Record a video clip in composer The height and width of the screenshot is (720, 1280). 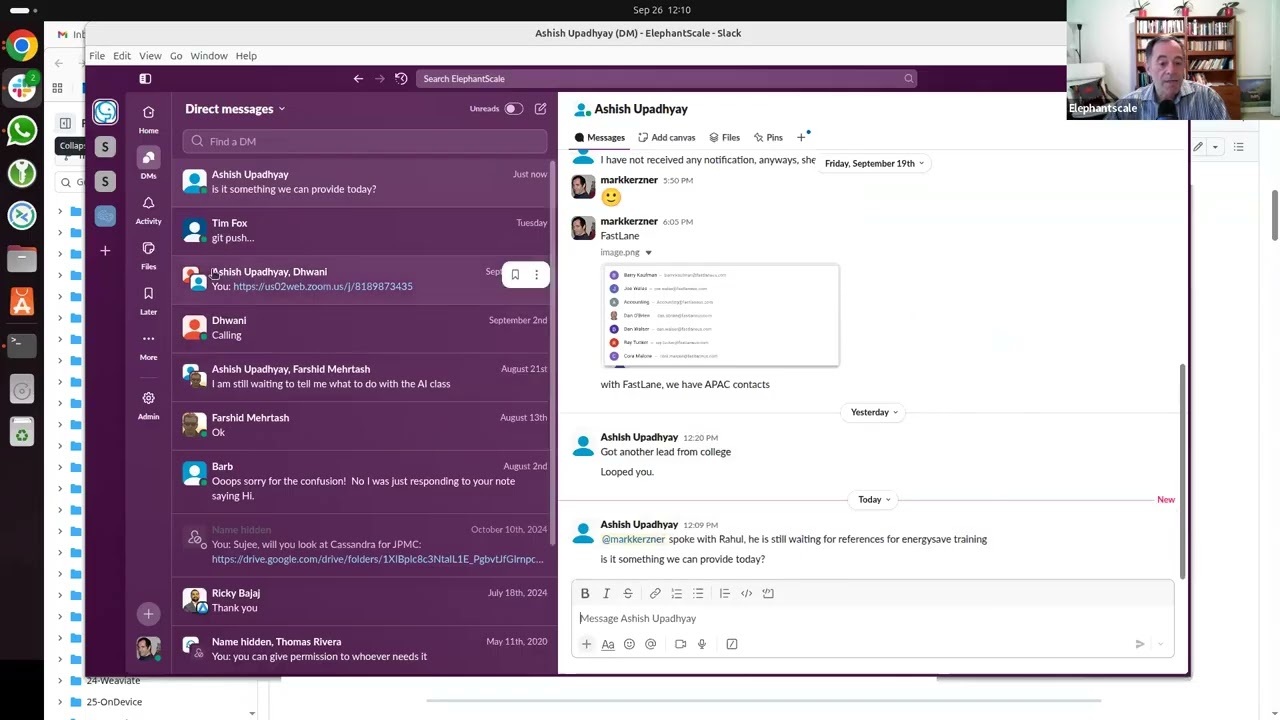point(680,644)
